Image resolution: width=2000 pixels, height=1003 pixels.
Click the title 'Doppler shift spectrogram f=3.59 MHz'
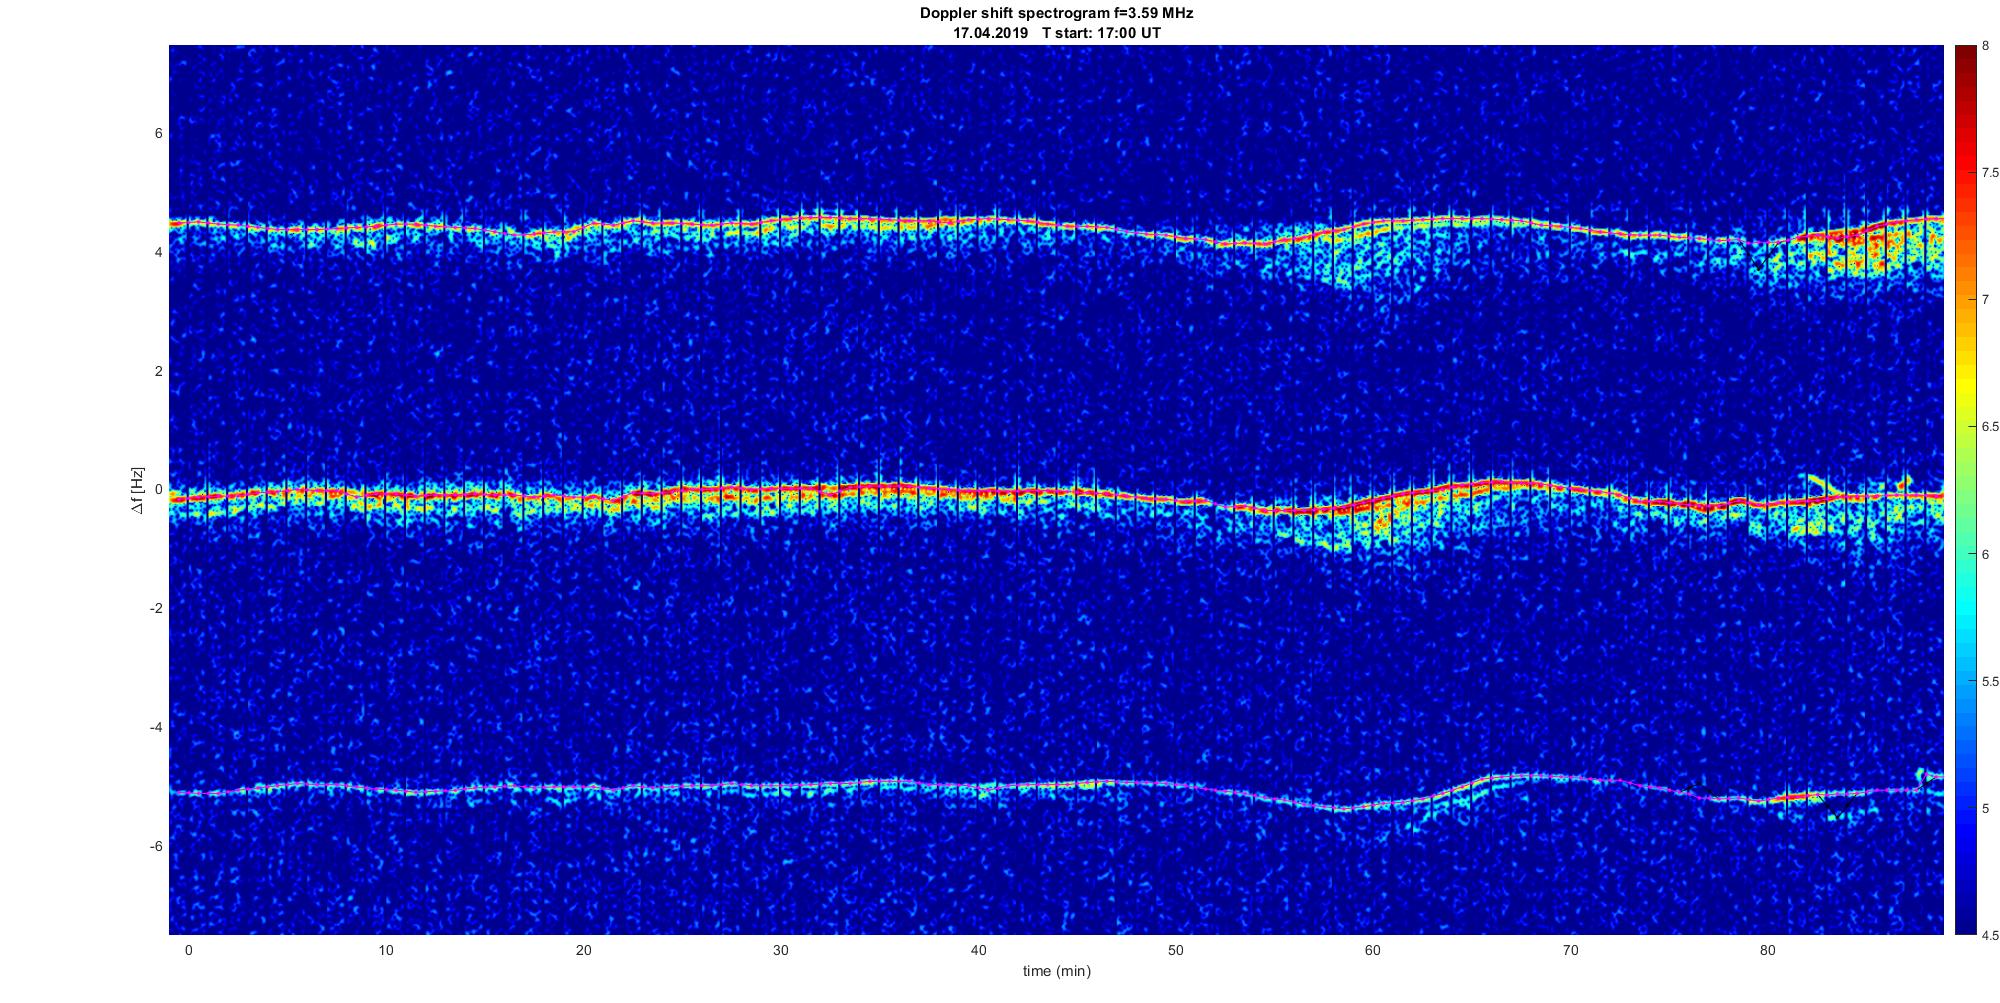click(x=1056, y=14)
